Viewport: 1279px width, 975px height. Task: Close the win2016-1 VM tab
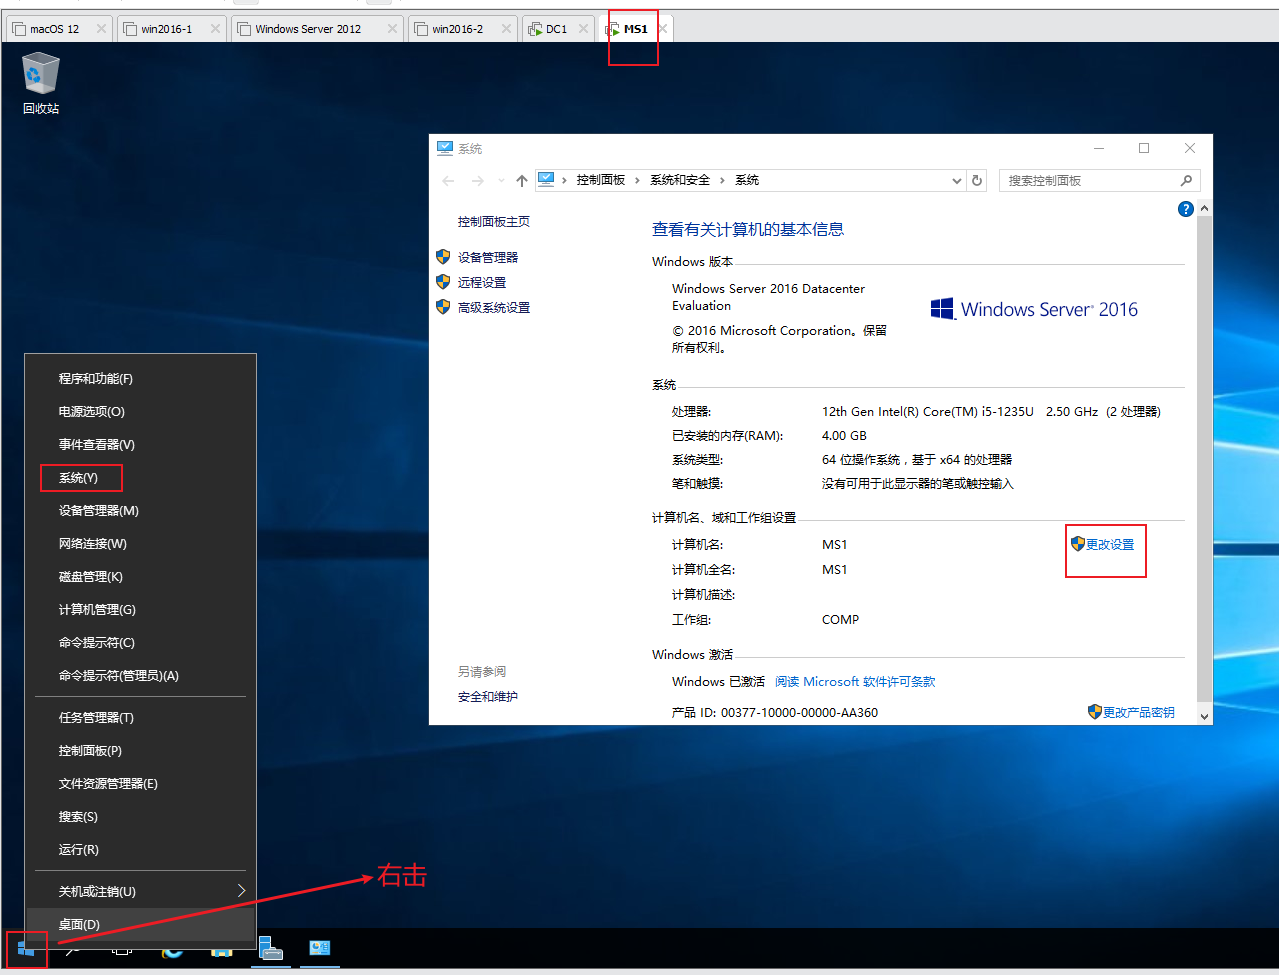(215, 29)
